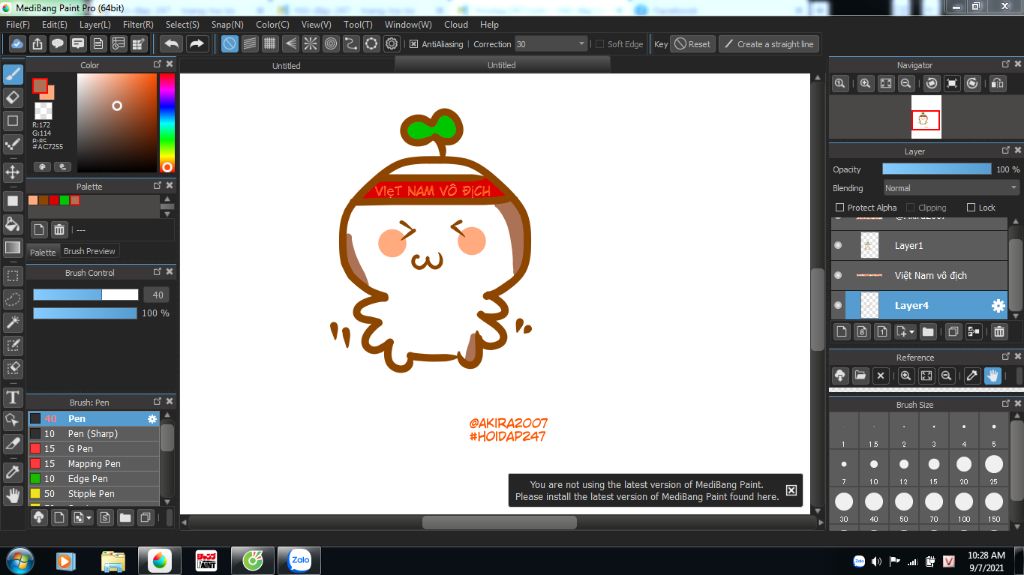Screen dimensions: 1024x575
Task: Enable Protect Alpha checkbox
Action: click(x=840, y=208)
